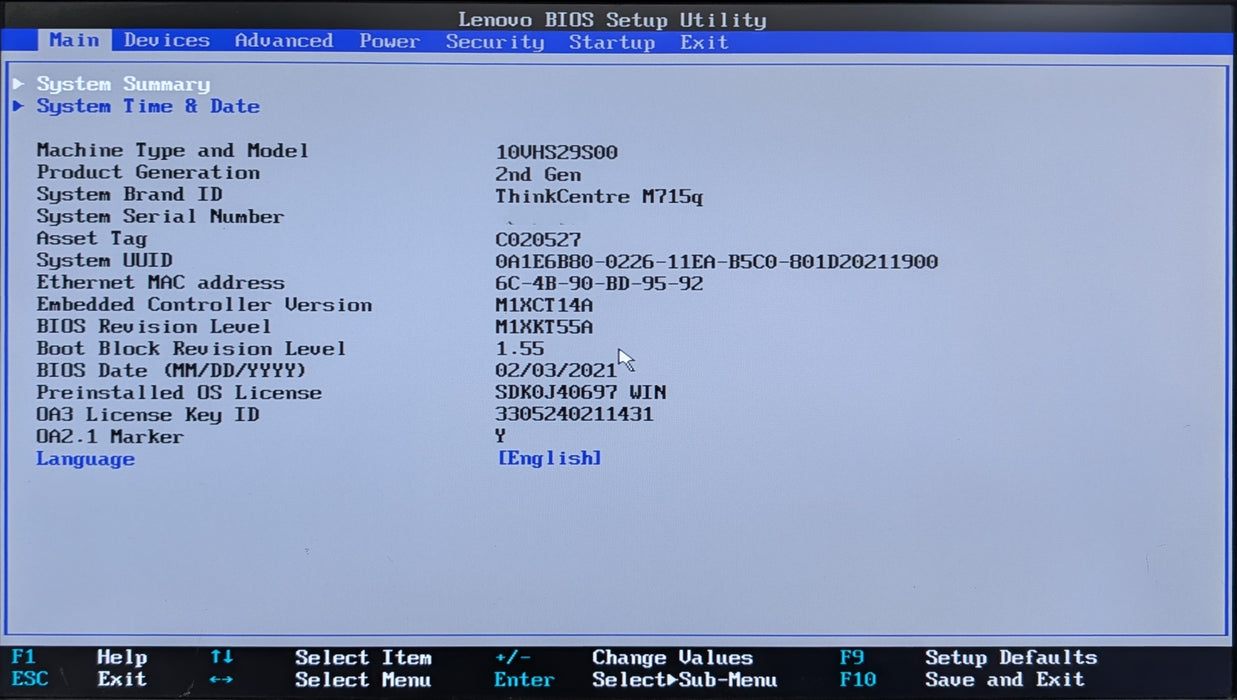Image resolution: width=1237 pixels, height=700 pixels.
Task: Click Preinstalled OS License label
Action: click(179, 393)
